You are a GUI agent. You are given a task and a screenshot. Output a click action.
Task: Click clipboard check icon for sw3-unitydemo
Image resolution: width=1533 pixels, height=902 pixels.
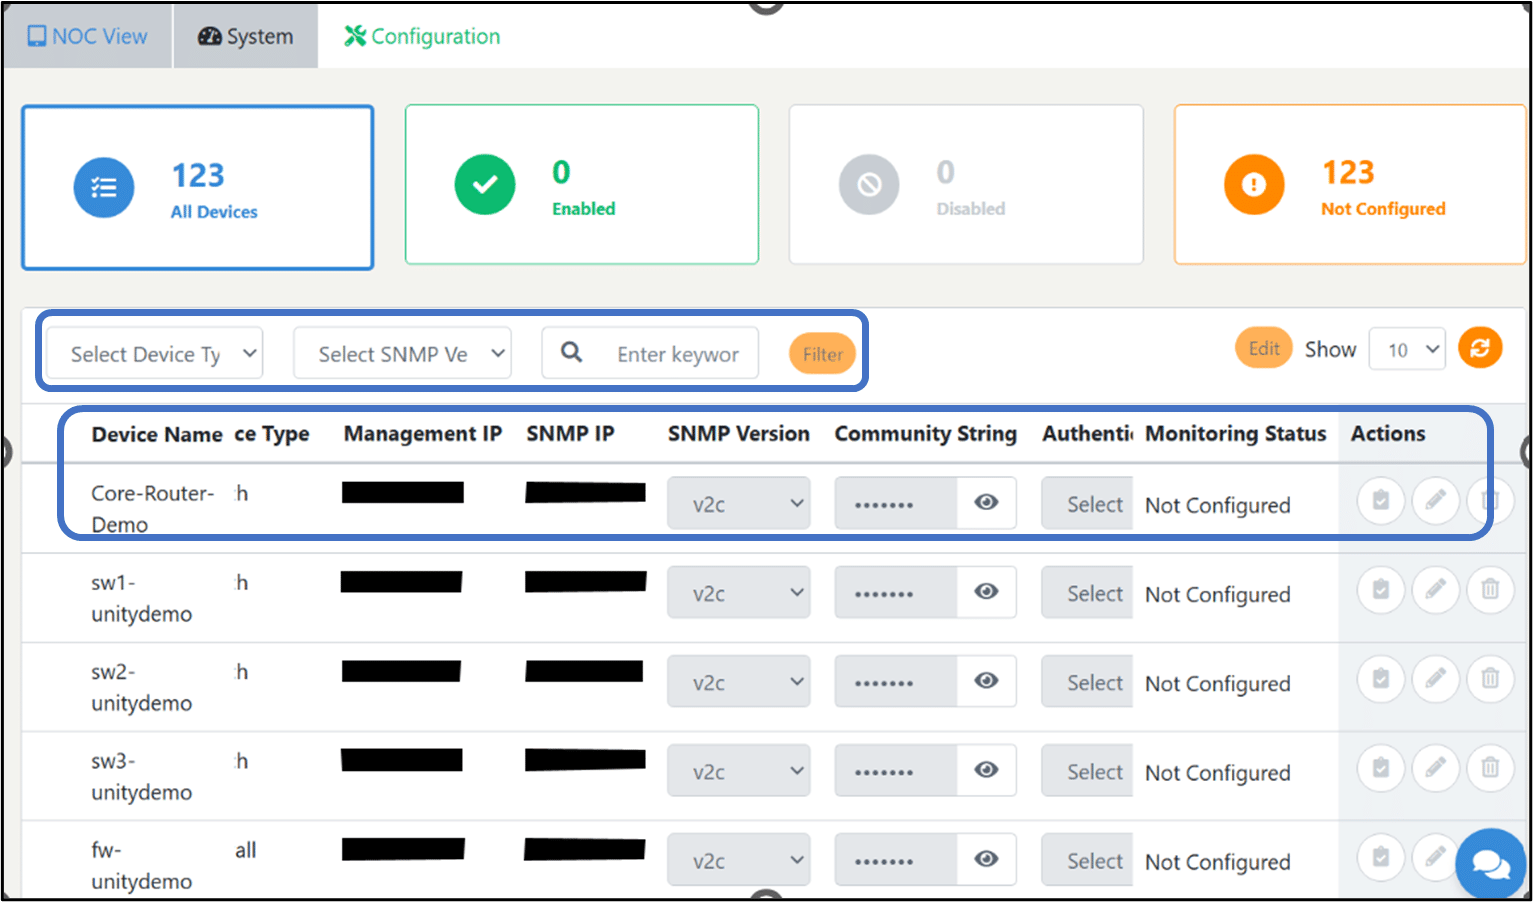point(1381,767)
